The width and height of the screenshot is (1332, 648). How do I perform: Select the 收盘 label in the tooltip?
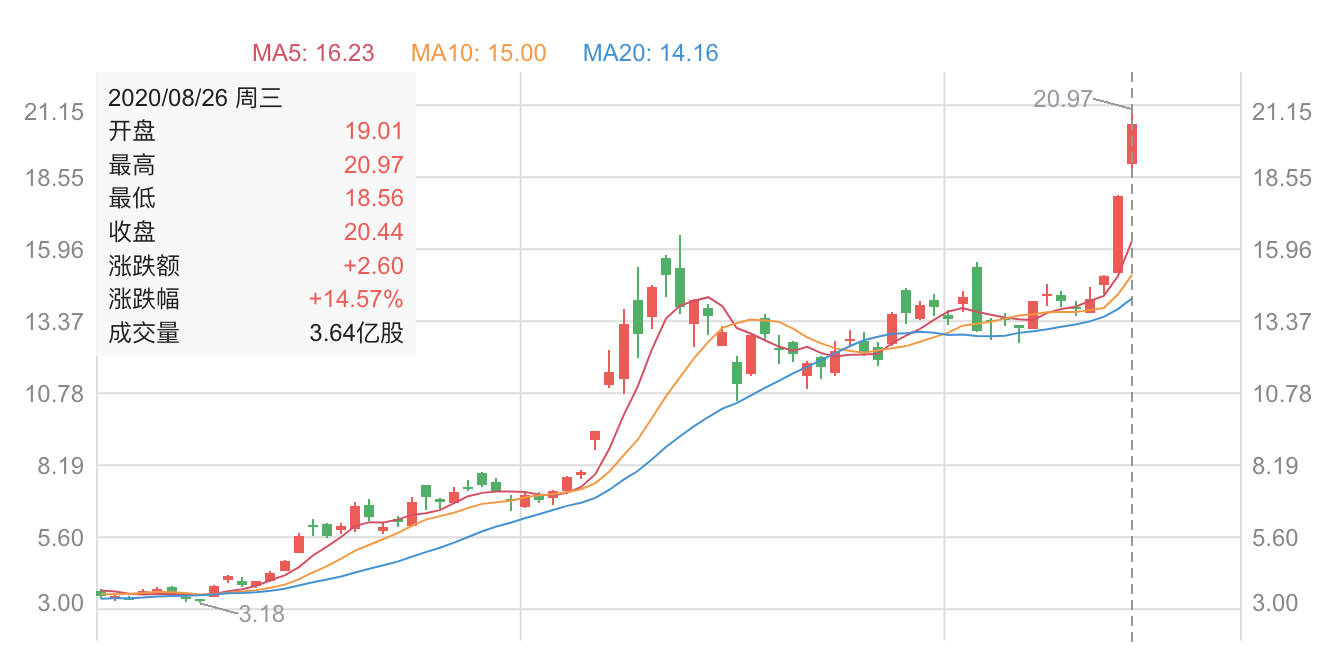click(x=132, y=232)
